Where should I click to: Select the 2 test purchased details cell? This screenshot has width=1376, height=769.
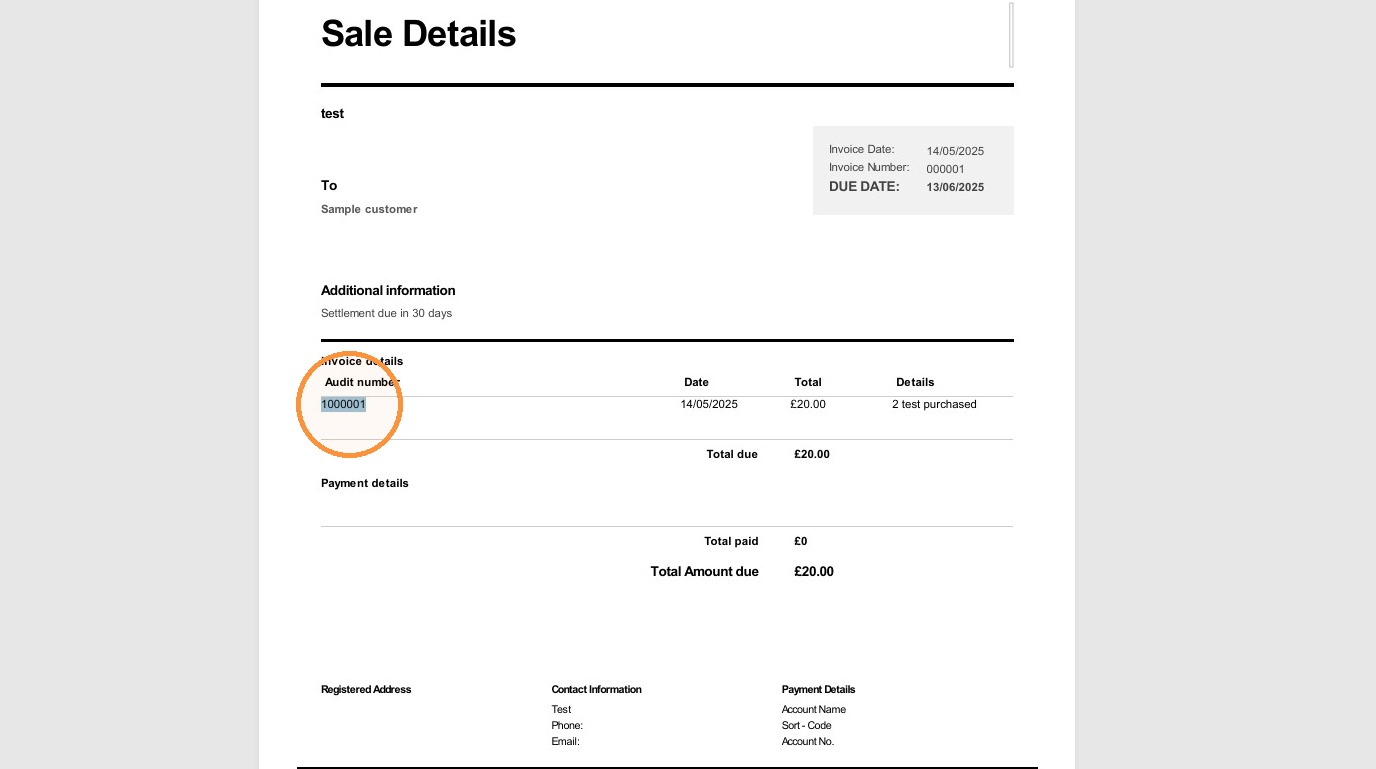pos(934,404)
